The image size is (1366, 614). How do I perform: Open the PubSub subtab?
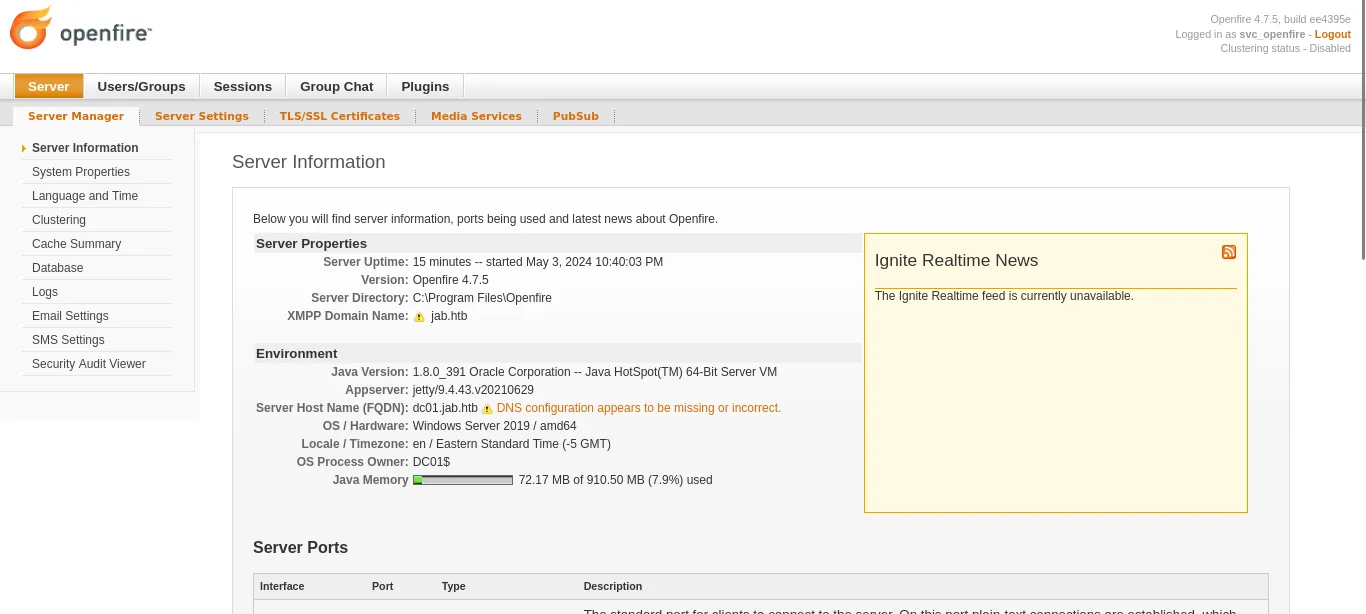[x=576, y=116]
